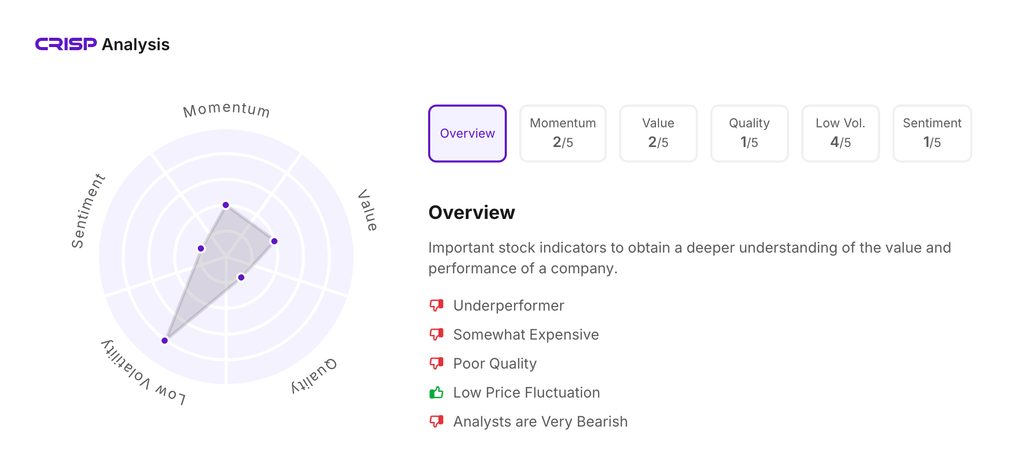Click the thumbs-down icon beside Poor Quality
1024x470 pixels.
436,363
